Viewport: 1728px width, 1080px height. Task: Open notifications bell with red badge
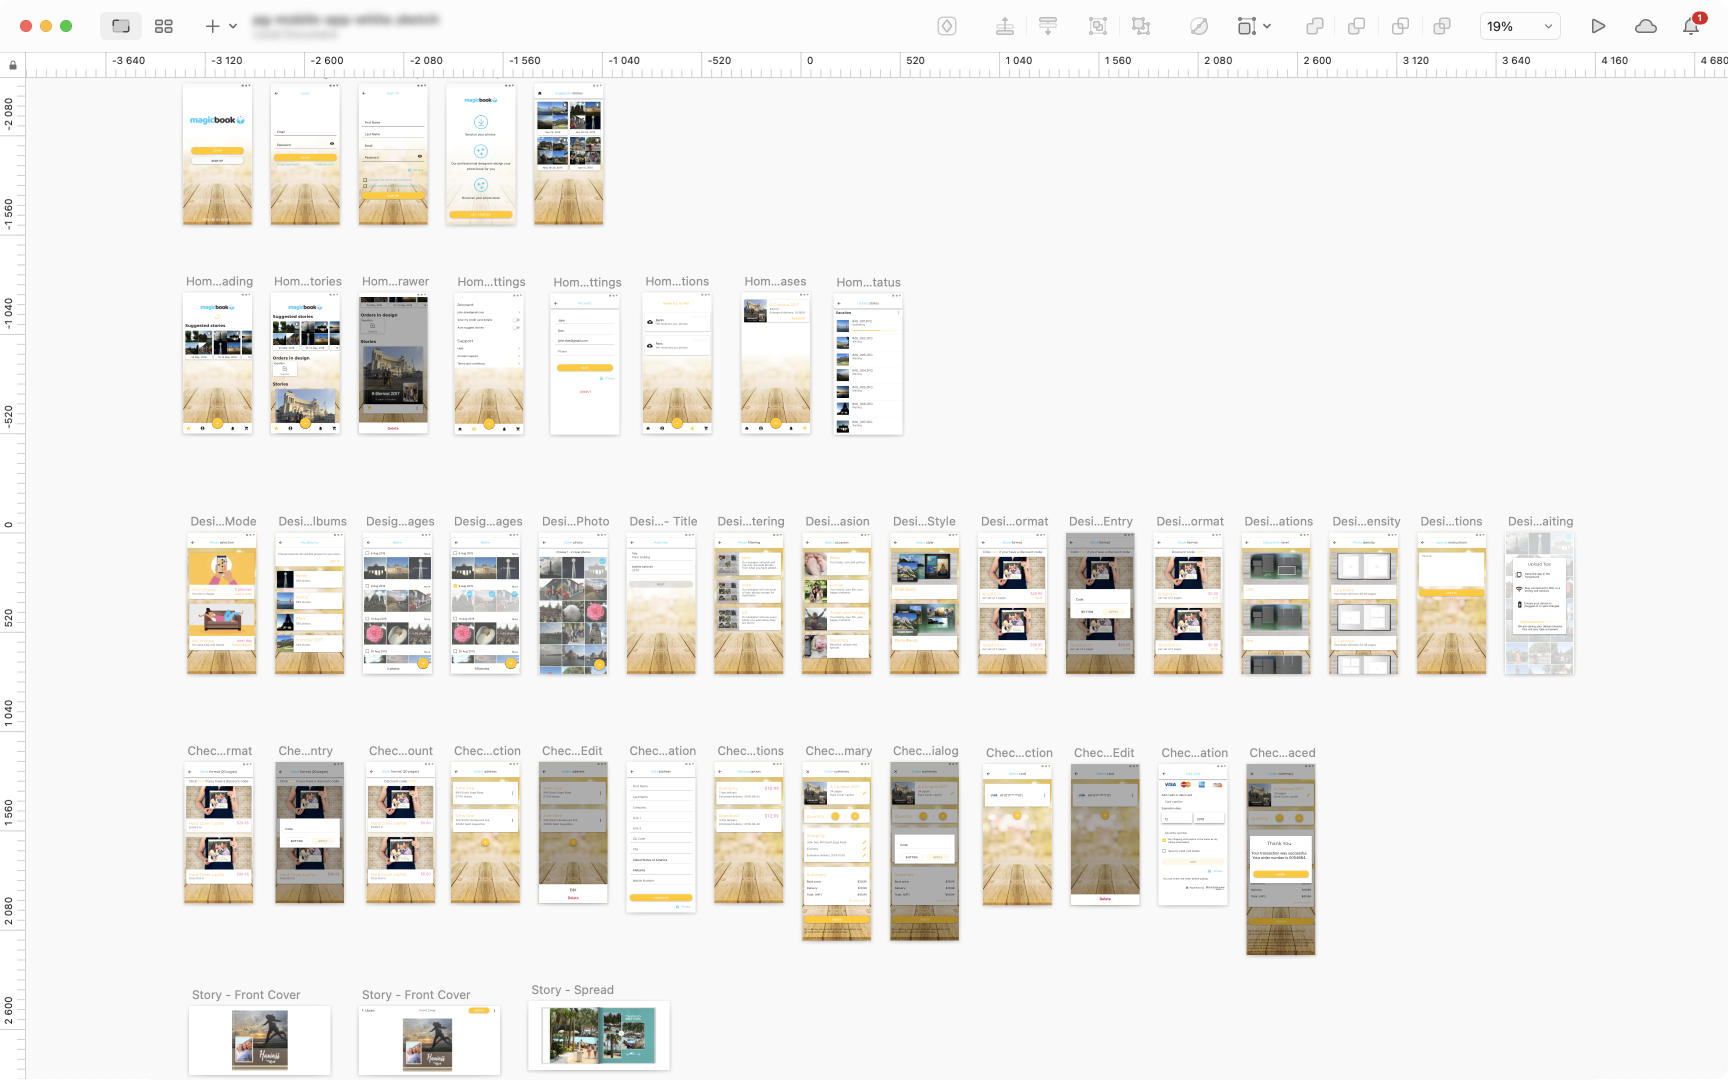[1691, 27]
